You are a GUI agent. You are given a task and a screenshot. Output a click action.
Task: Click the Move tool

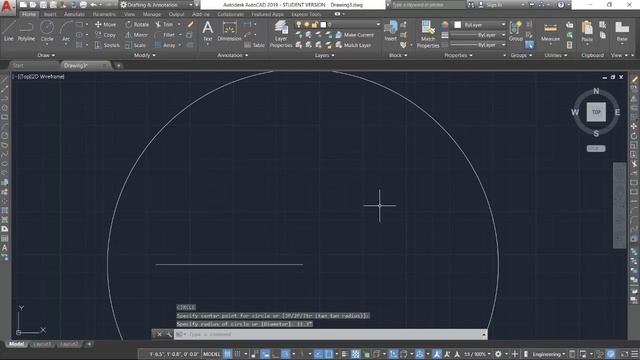click(x=105, y=24)
